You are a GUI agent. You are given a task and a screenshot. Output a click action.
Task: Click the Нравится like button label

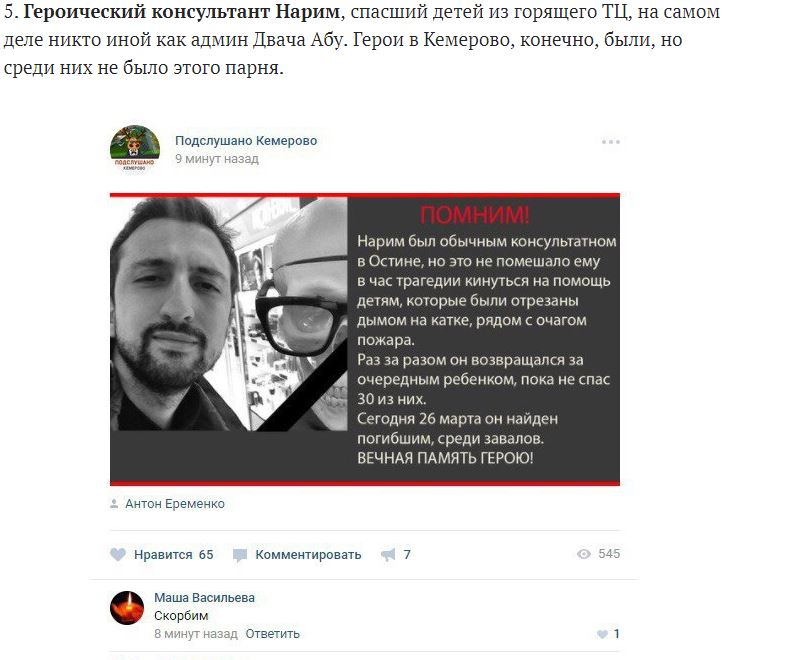163,555
